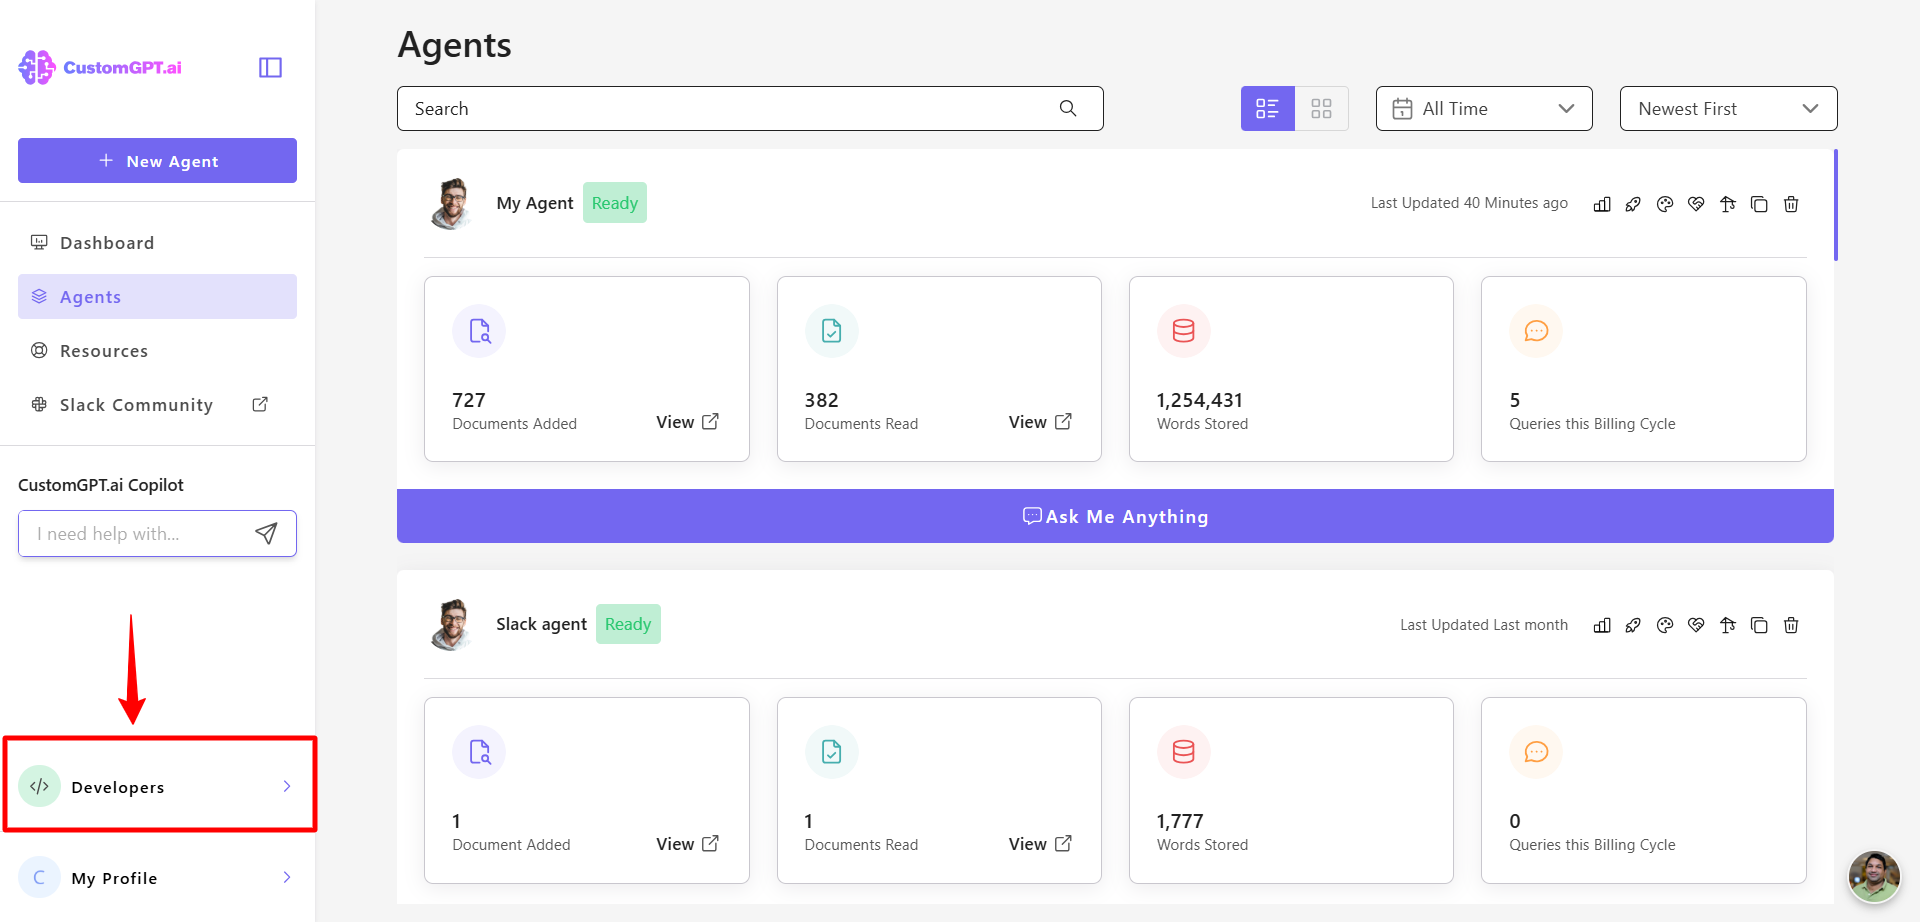Click the 1,777 Words Stored value

(x=1180, y=821)
